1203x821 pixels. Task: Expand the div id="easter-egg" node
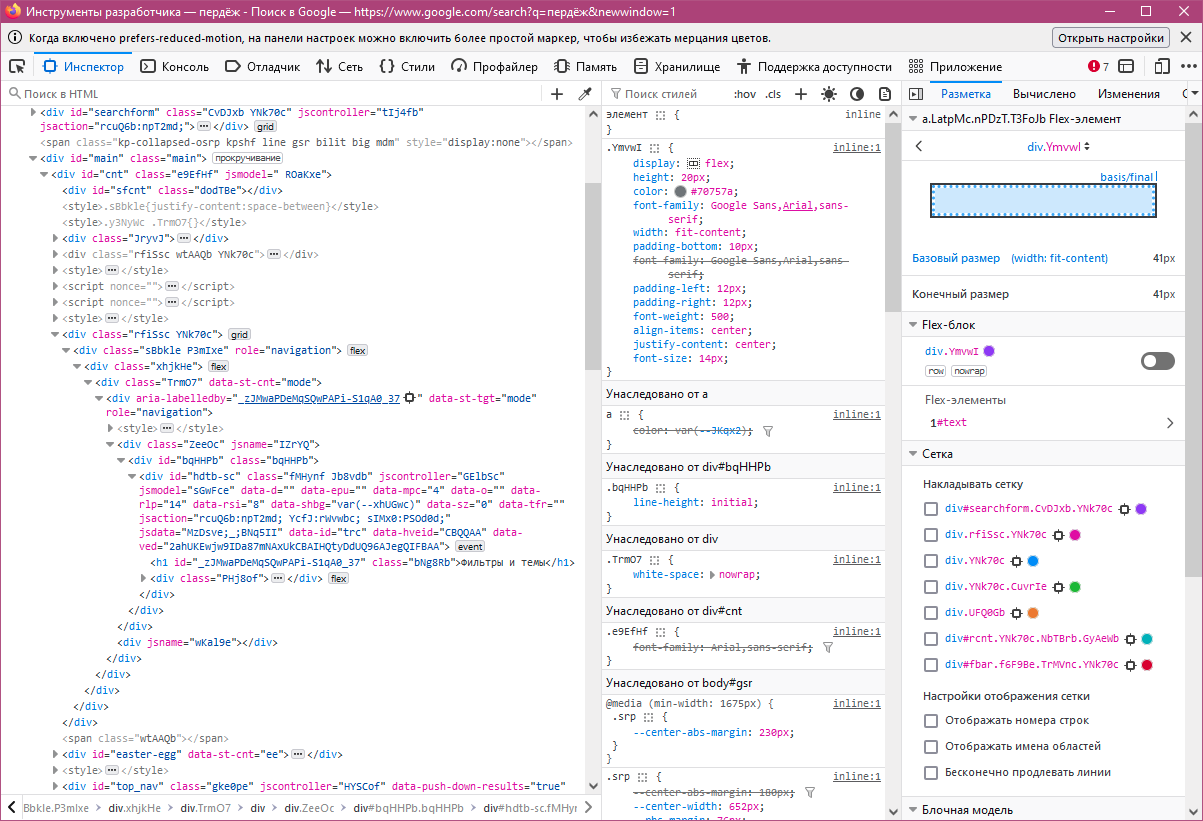55,755
